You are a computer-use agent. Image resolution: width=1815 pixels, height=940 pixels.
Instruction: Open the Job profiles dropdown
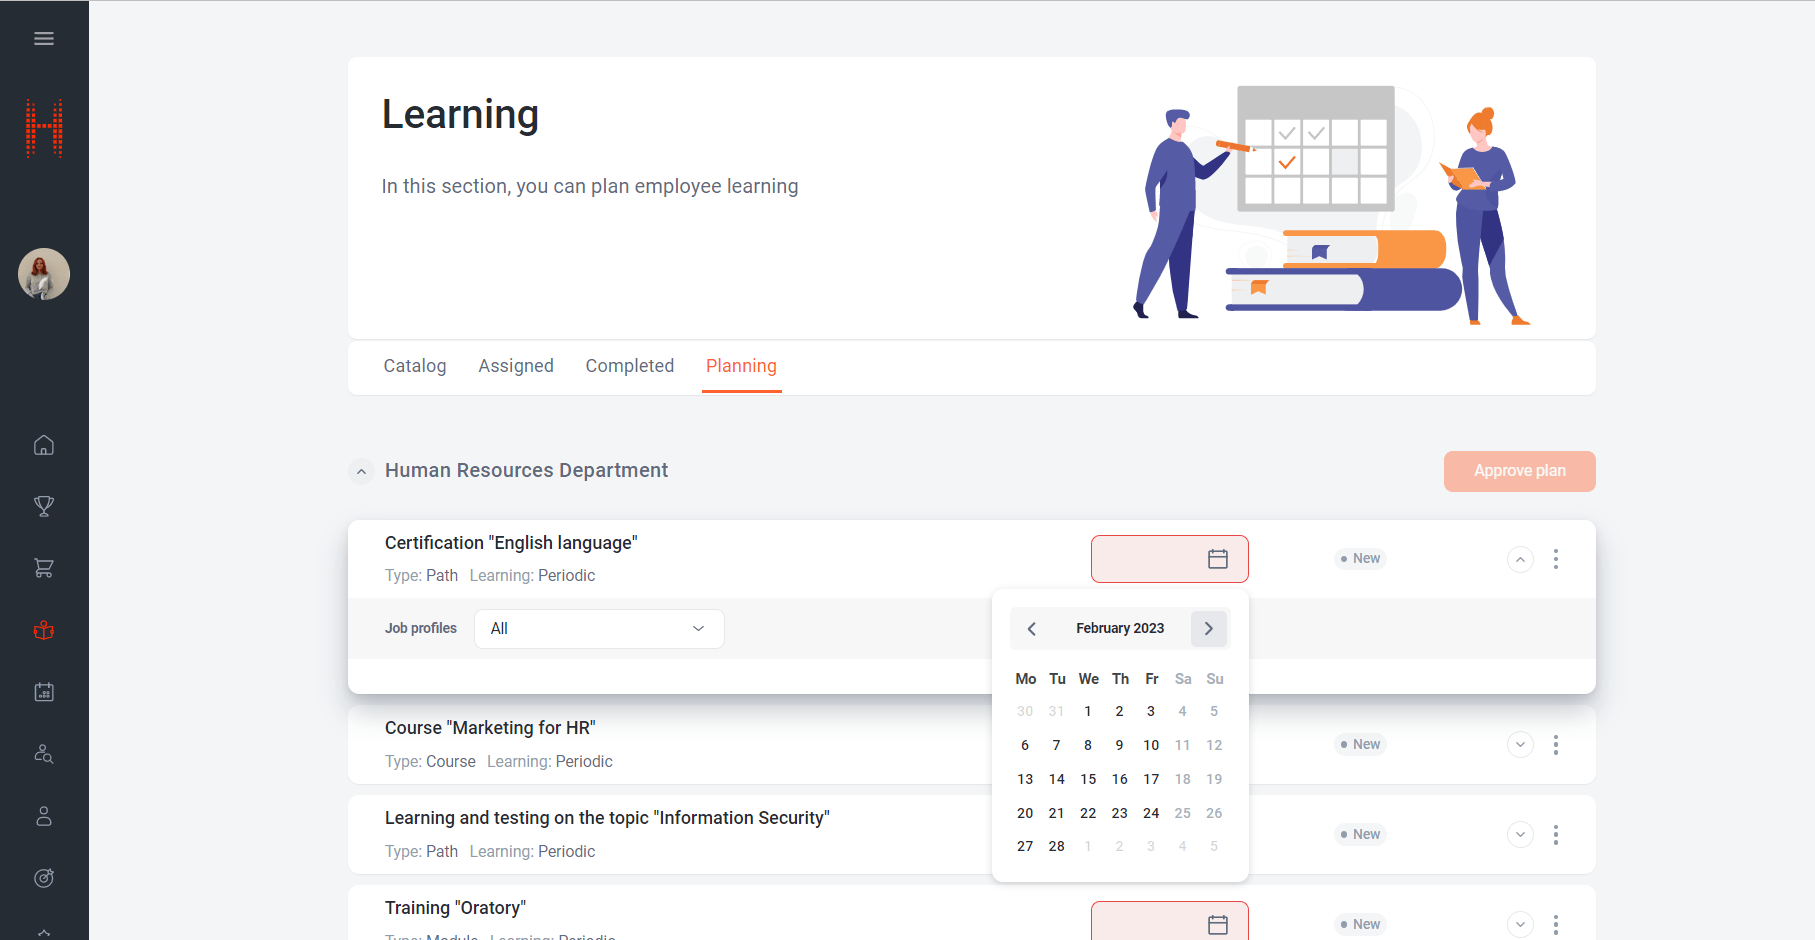(x=598, y=629)
